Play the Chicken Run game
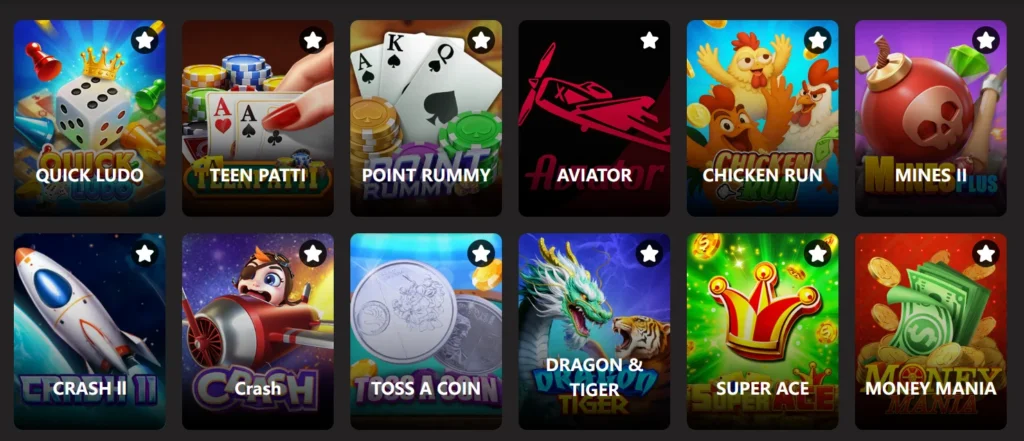This screenshot has height=441, width=1024. coord(763,118)
